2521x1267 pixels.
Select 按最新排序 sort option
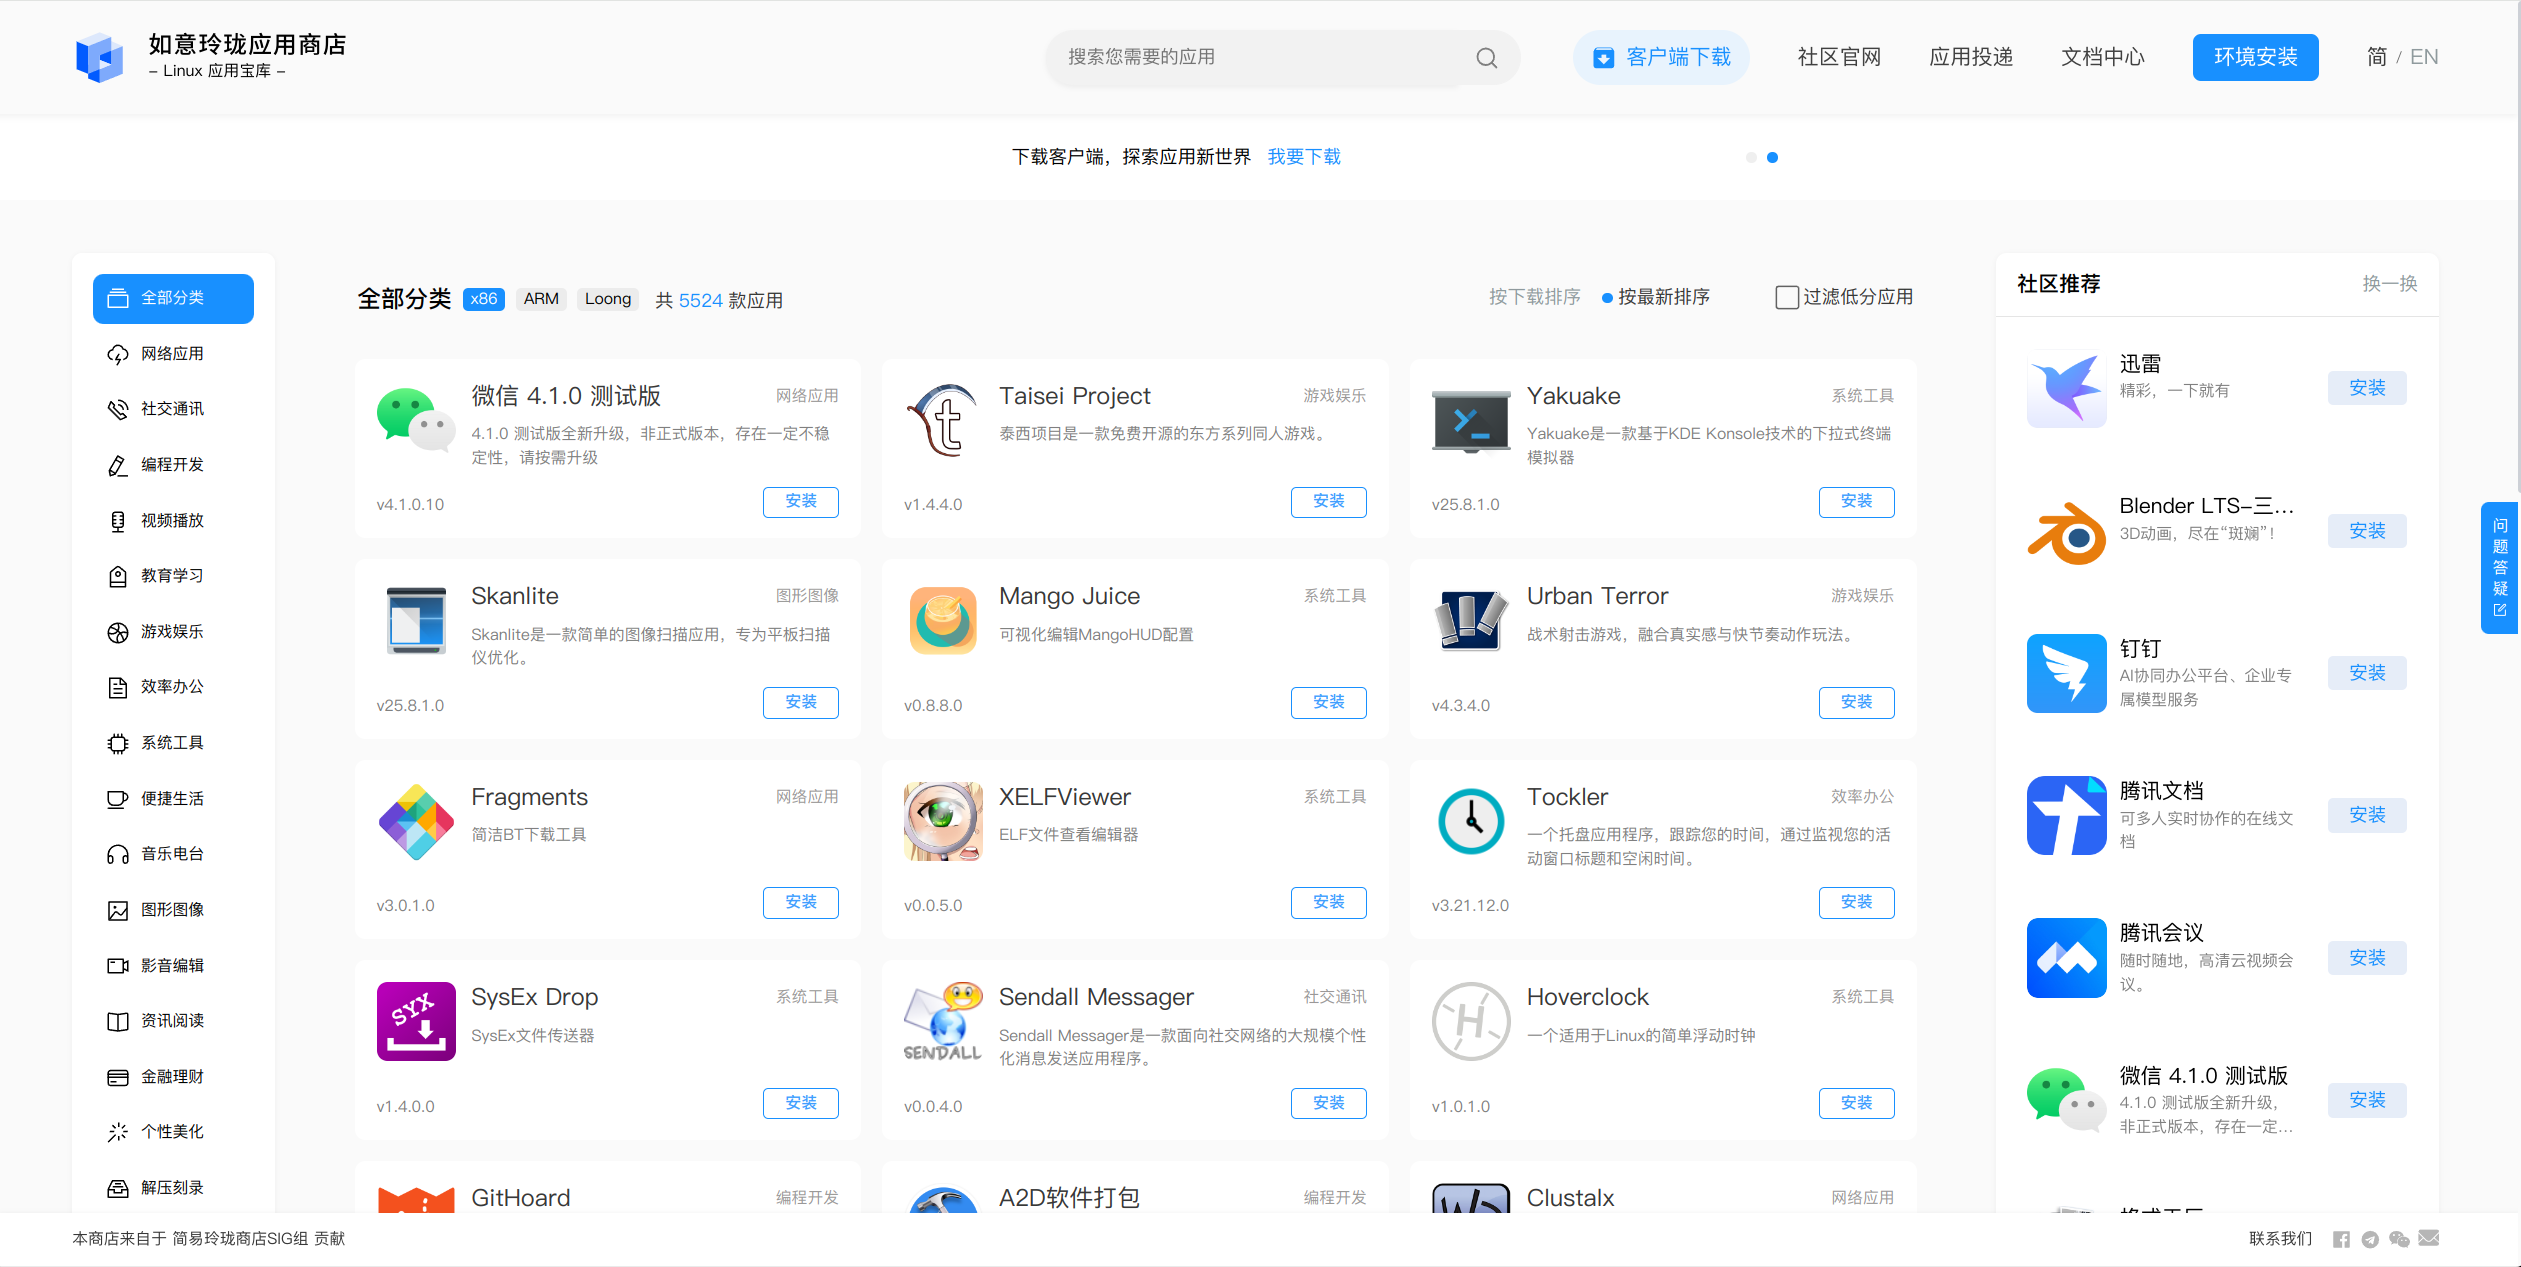coord(1656,297)
